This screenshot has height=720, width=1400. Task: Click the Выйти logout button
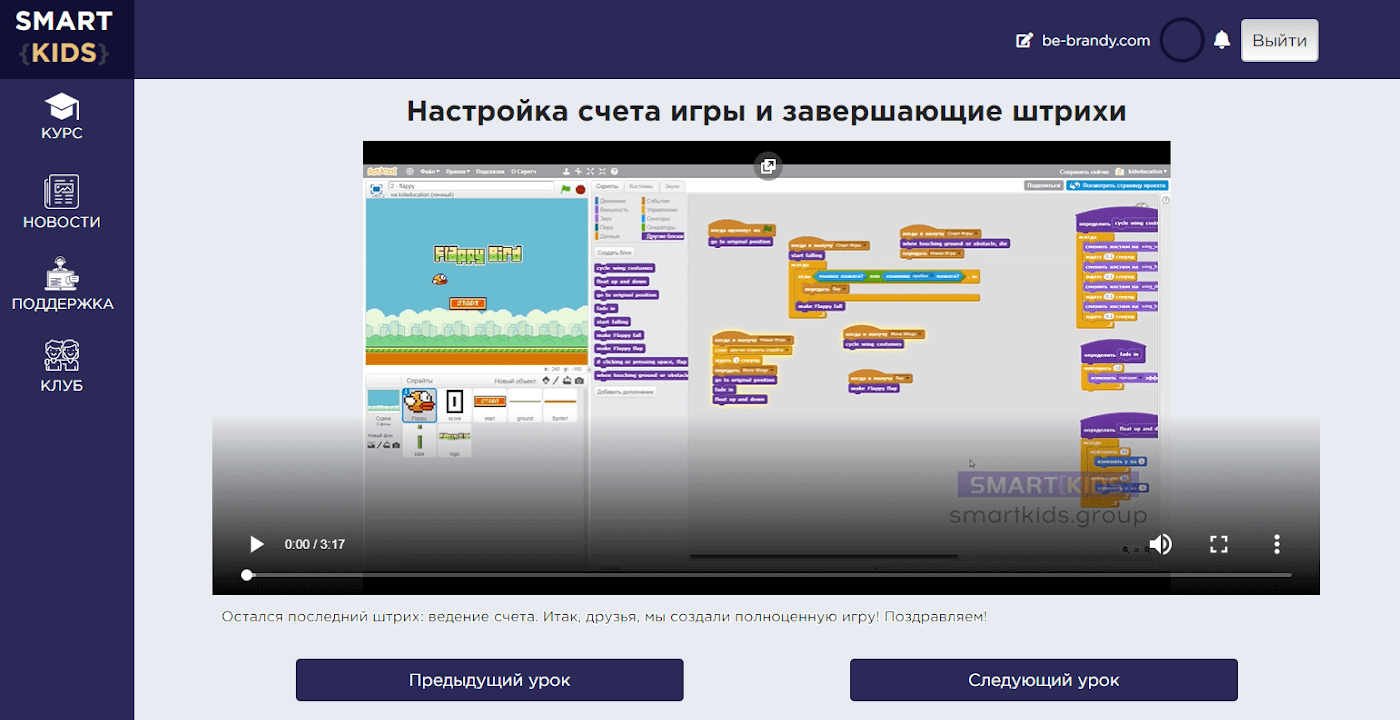pyautogui.click(x=1279, y=41)
